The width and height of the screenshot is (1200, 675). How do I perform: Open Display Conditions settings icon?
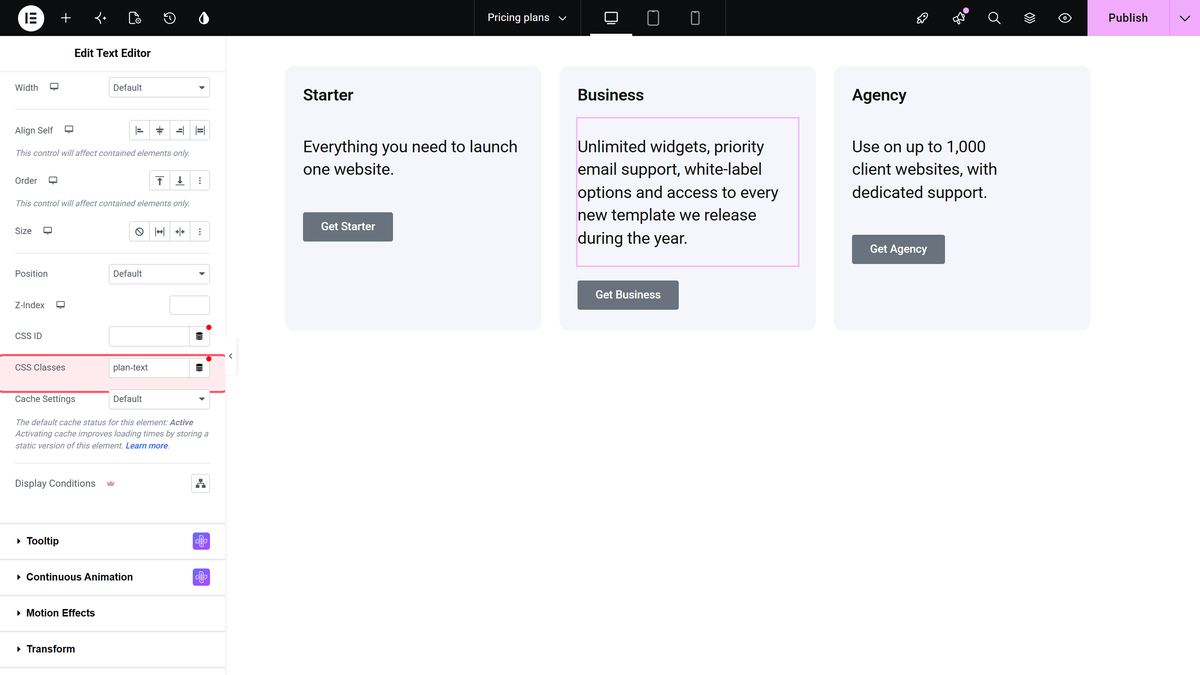(x=201, y=484)
